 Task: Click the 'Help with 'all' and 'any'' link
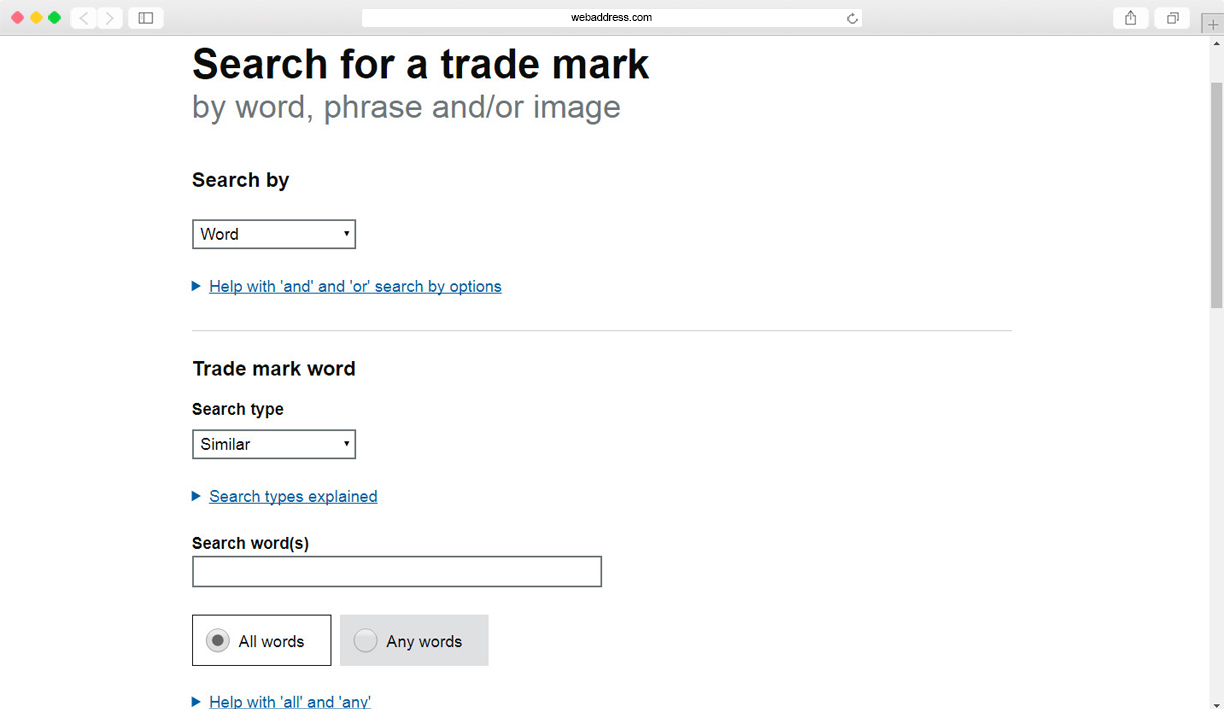pos(290,702)
